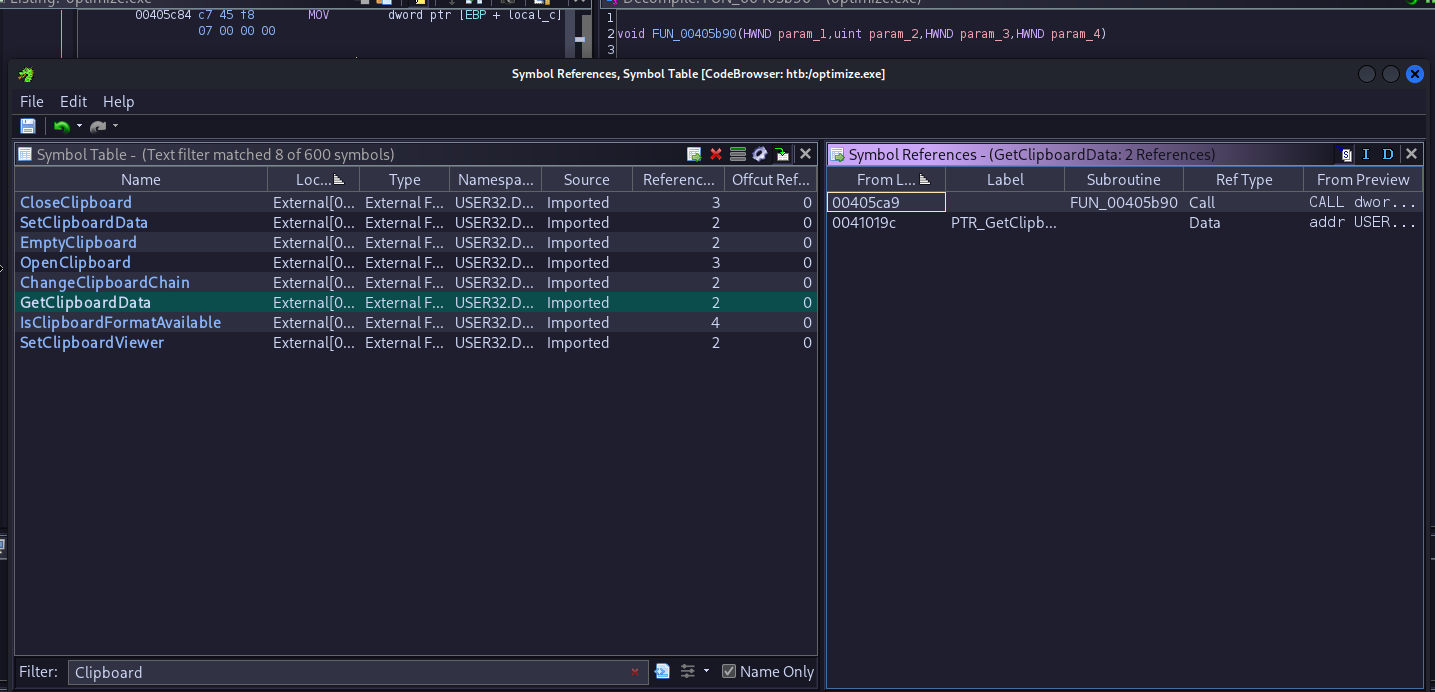
Task: Close the Symbol References panel
Action: click(1411, 154)
